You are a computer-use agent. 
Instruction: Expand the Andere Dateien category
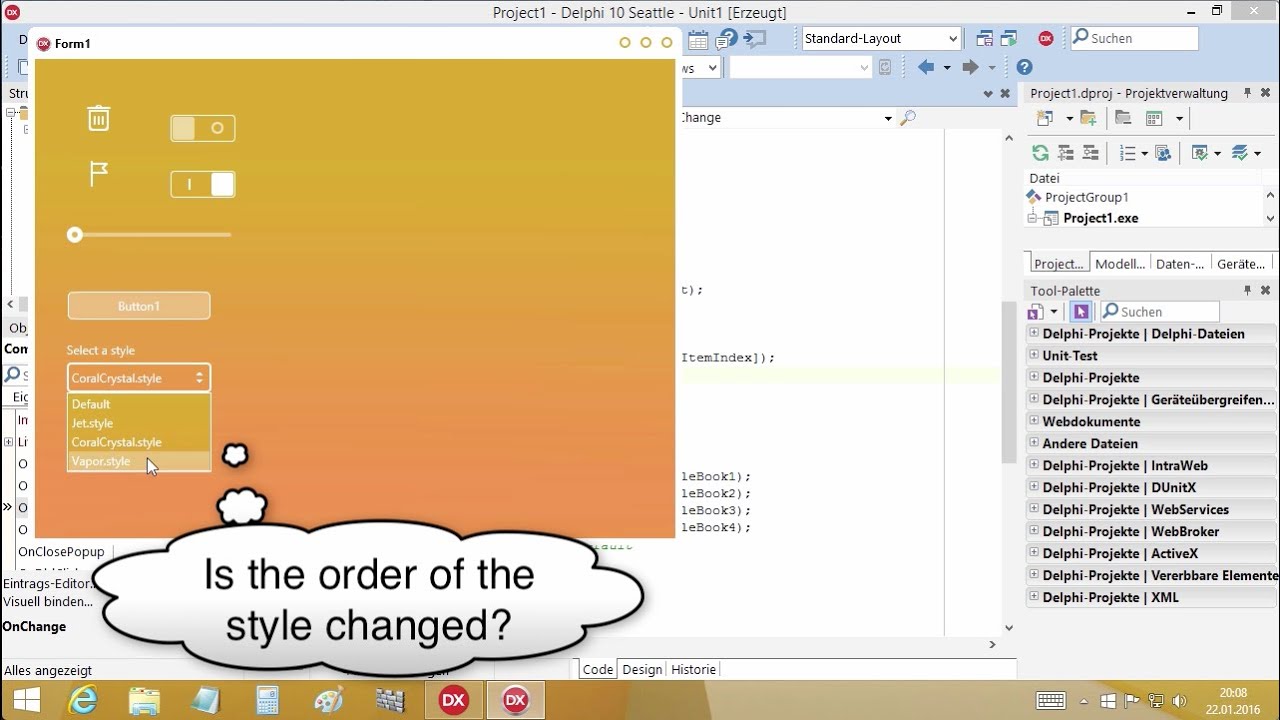(1034, 443)
